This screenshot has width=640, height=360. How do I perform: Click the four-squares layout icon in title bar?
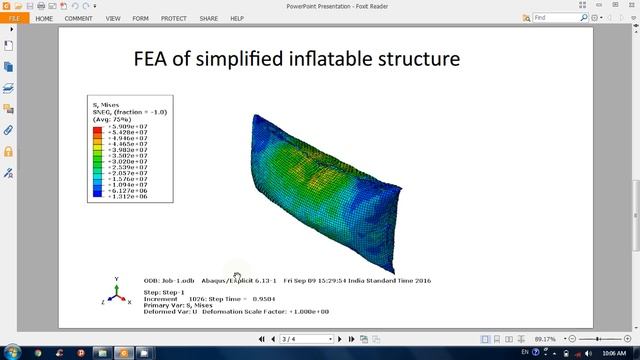coord(582,5)
